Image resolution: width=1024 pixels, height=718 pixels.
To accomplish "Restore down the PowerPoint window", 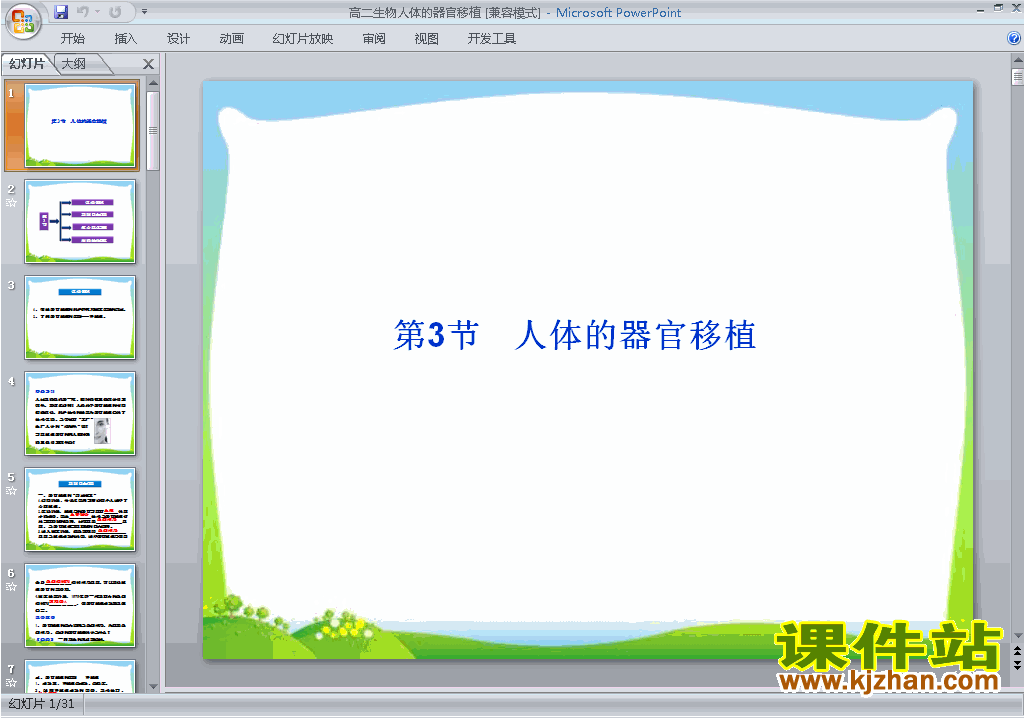I will [999, 8].
